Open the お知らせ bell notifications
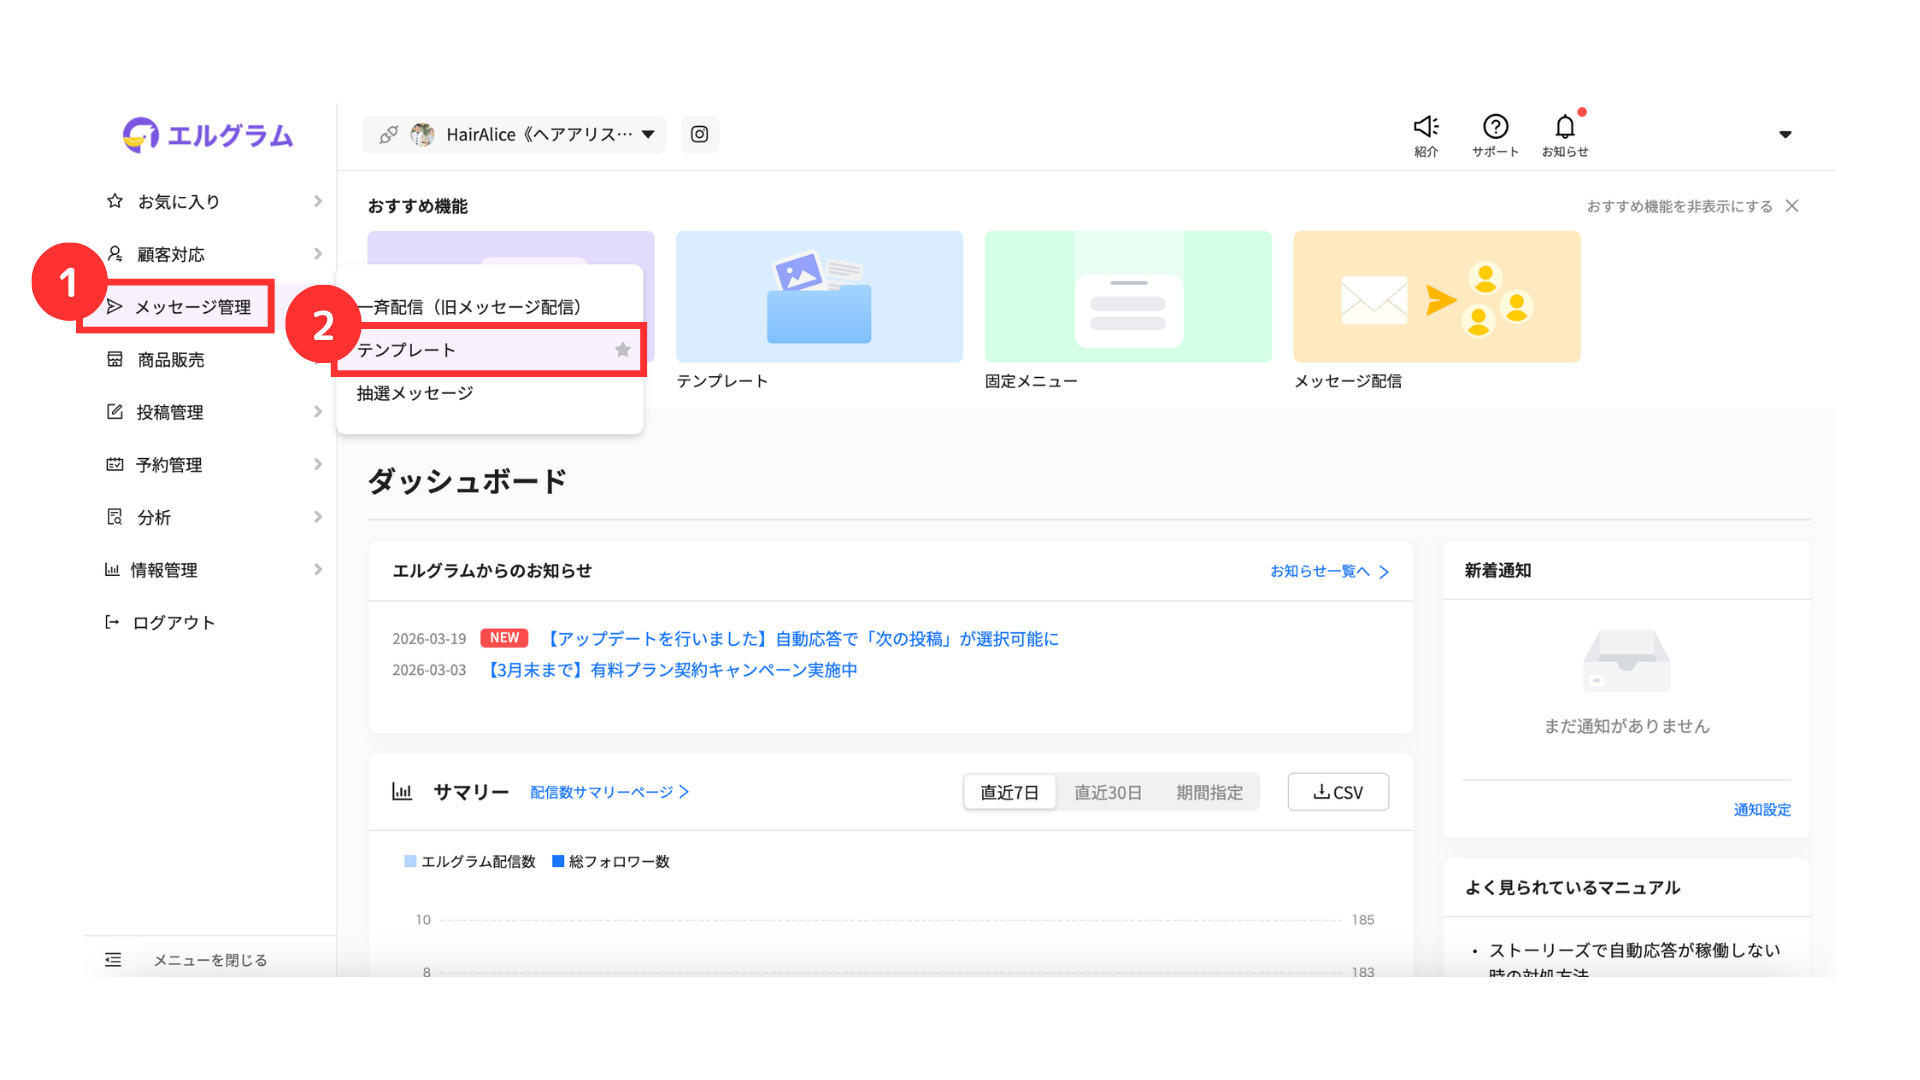Screen dimensions: 1920x1080 (x=1565, y=126)
